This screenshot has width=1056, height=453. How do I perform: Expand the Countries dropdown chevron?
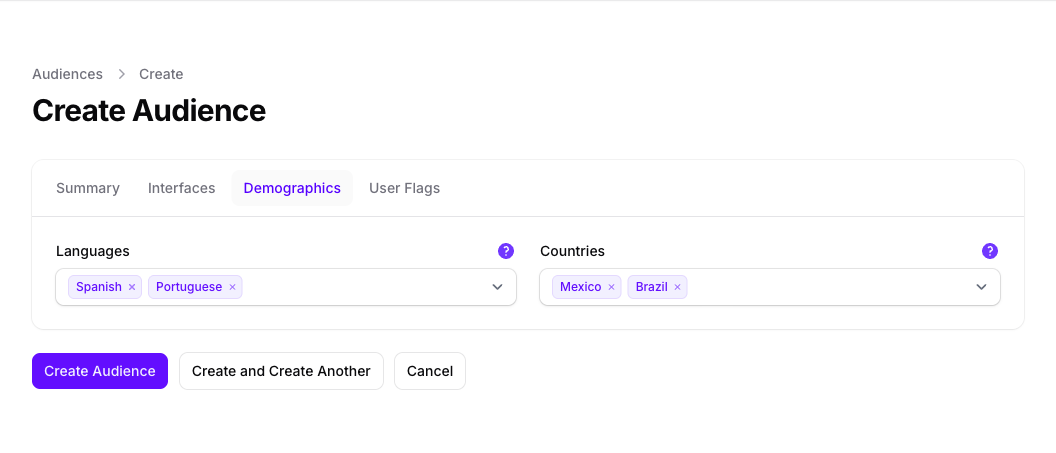tap(981, 287)
